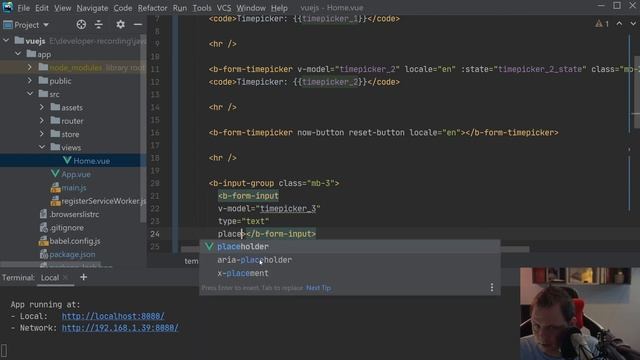
Task: Open the Project view dropdown
Action: 26,25
